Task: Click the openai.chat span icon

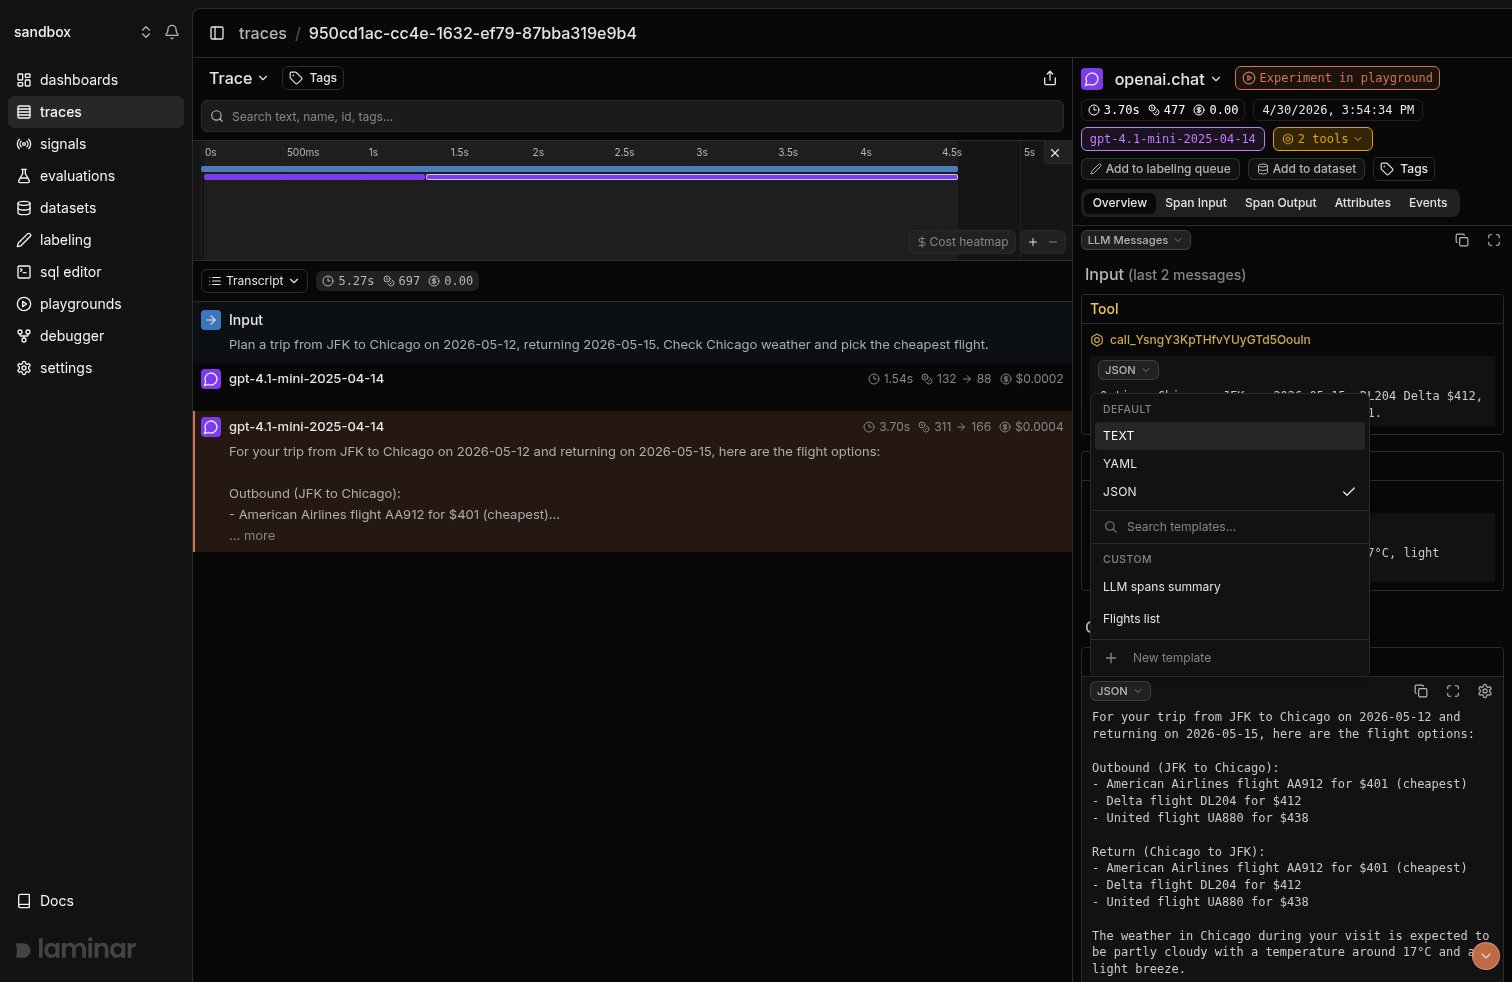Action: [x=1092, y=79]
